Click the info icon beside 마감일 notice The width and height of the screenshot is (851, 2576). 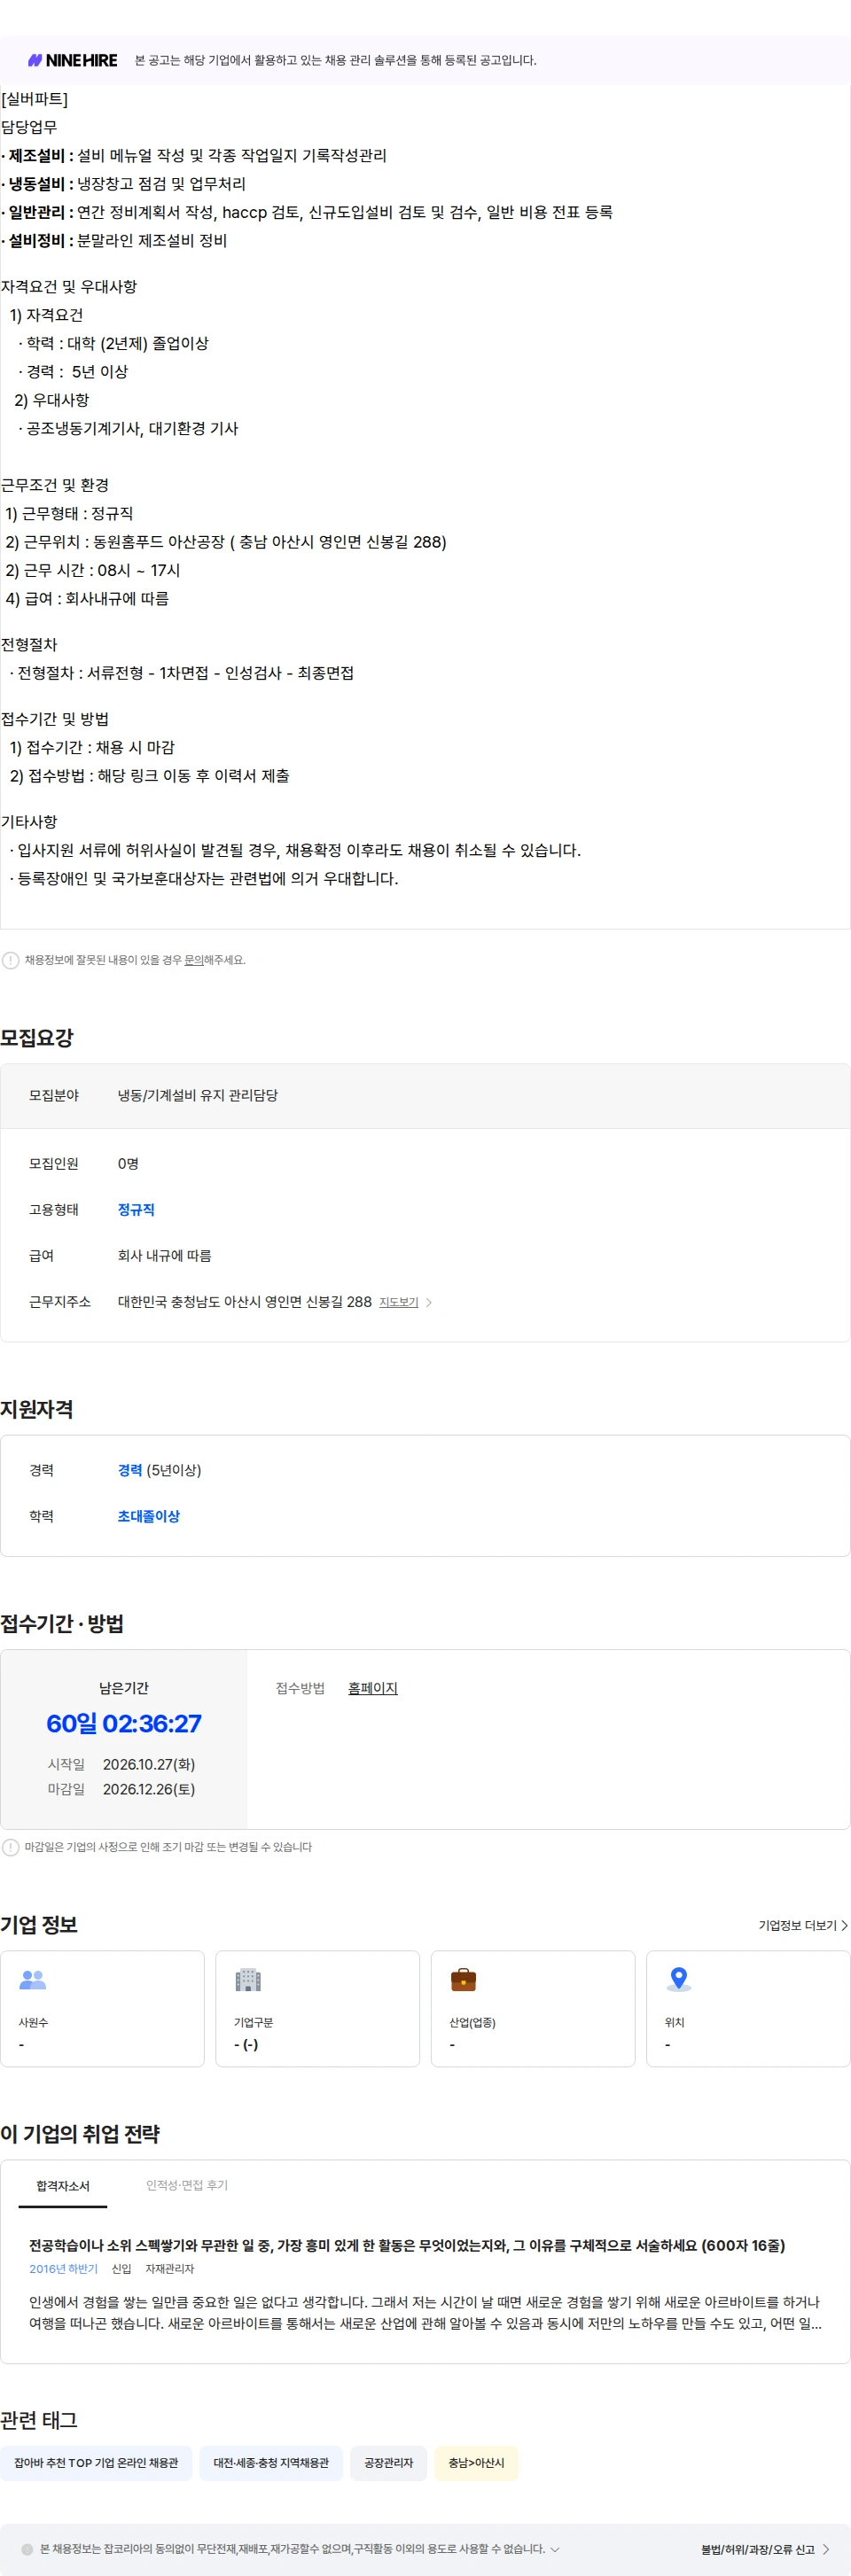10,1847
